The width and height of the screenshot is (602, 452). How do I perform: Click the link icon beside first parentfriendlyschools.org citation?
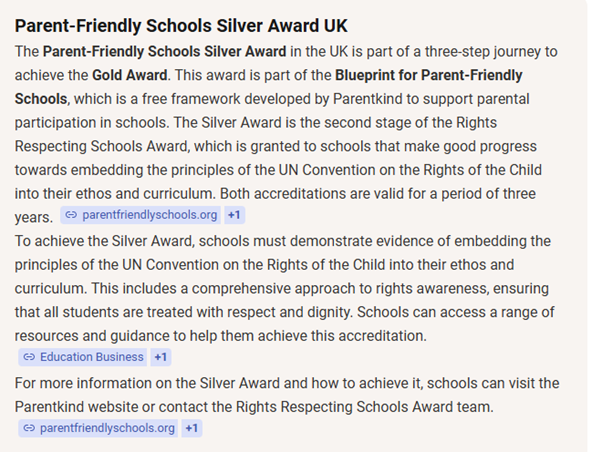click(71, 215)
